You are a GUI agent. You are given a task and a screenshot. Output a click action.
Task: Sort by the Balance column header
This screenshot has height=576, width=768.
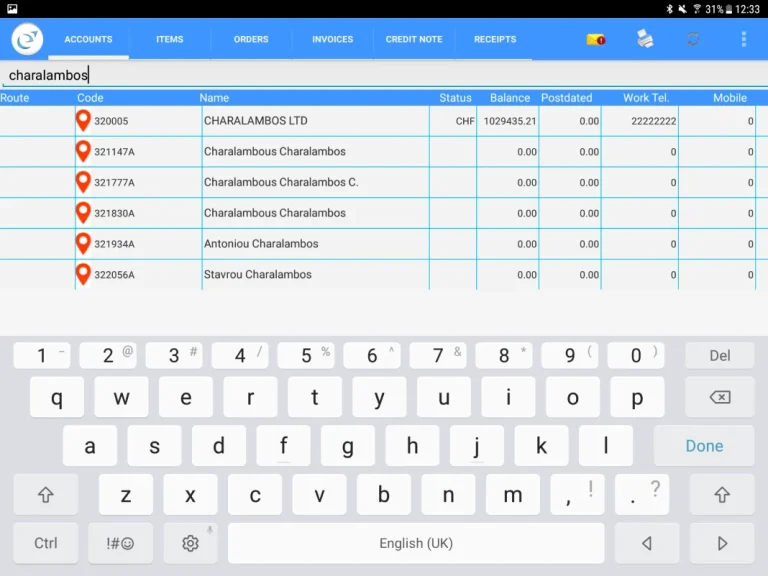pos(510,98)
